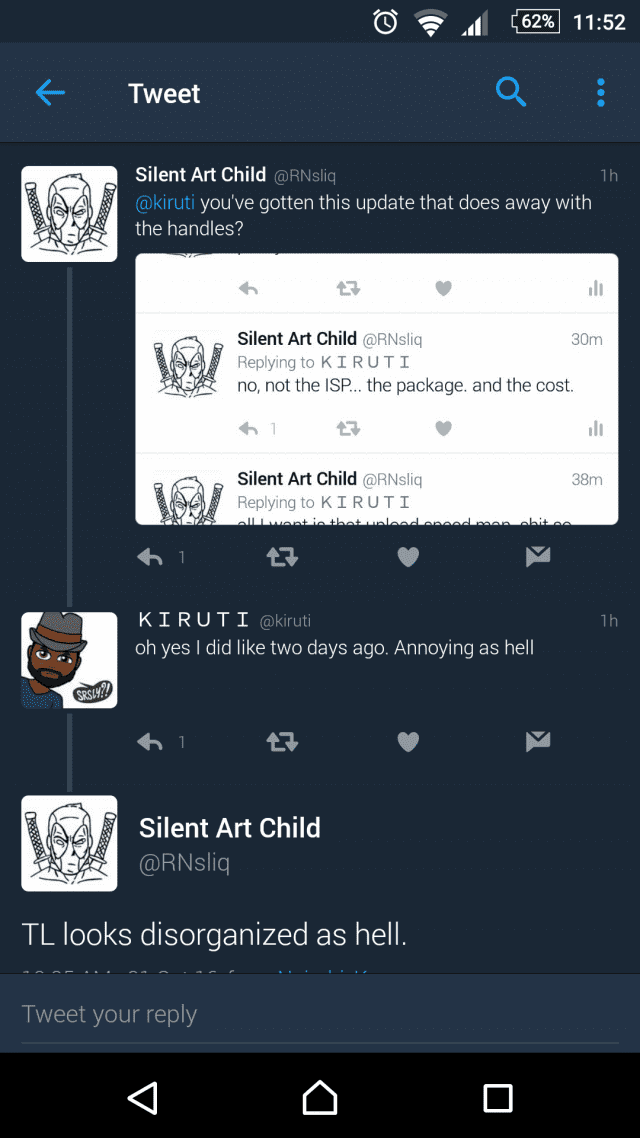Open Silent Art Child name on main tweet
Viewport: 640px width, 1138px height.
coord(229,827)
